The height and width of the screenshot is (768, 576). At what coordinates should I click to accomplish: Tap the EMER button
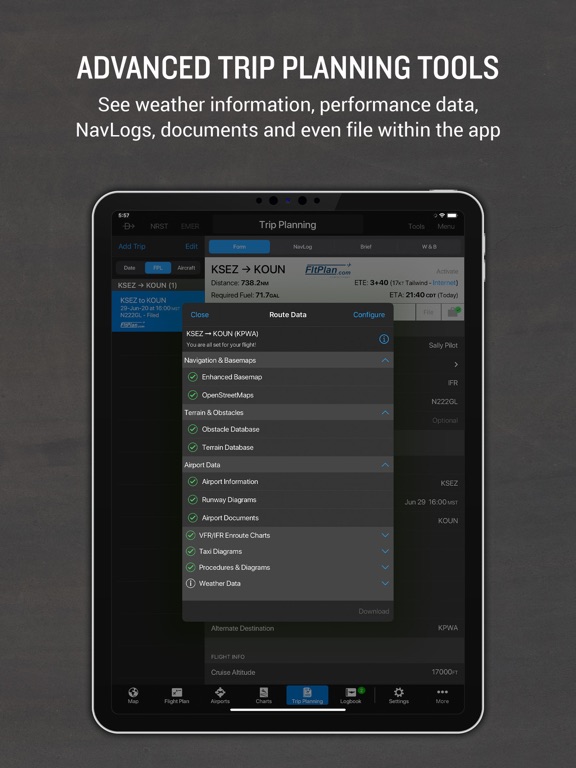pos(190,226)
